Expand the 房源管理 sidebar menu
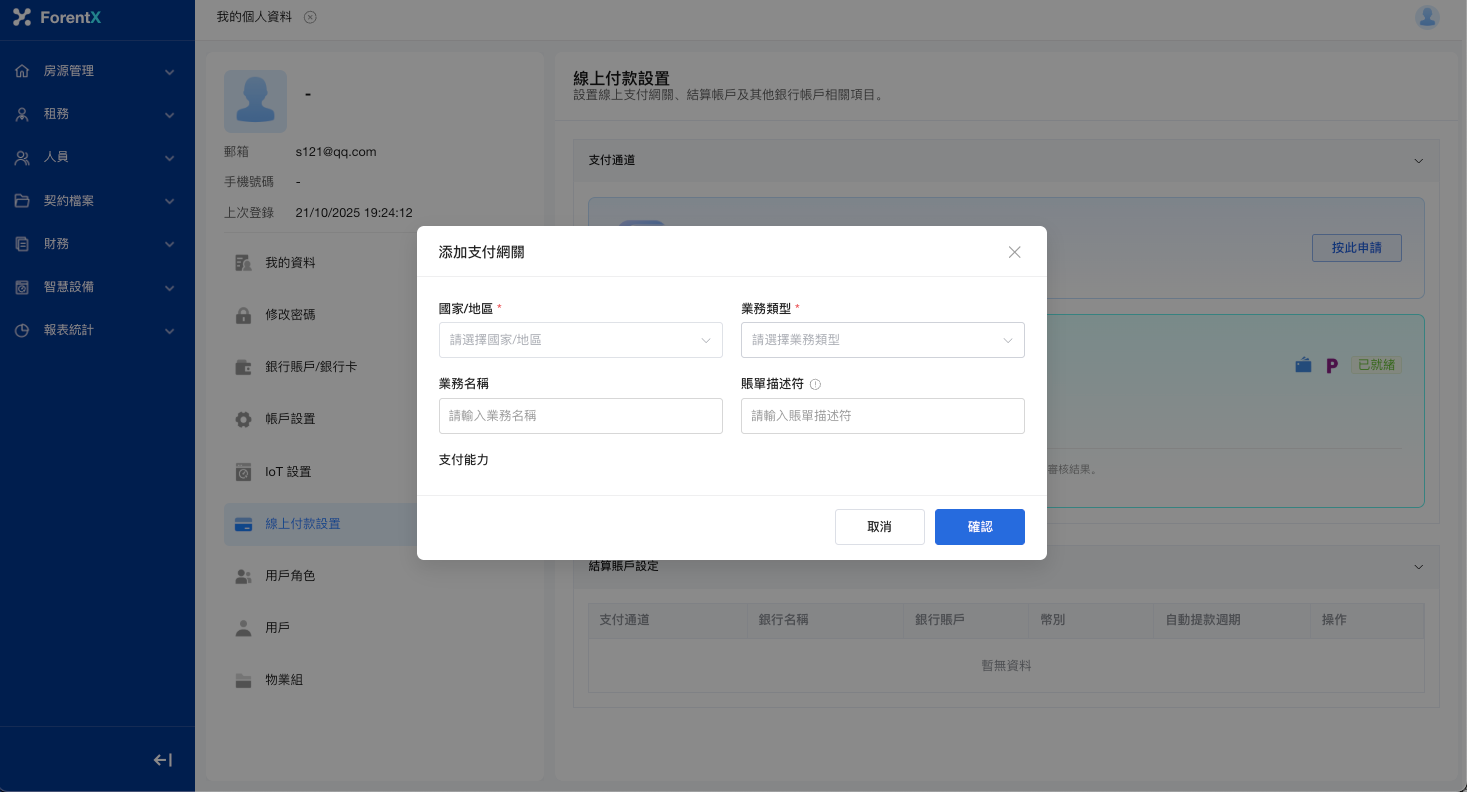The width and height of the screenshot is (1467, 792). pyautogui.click(x=97, y=71)
